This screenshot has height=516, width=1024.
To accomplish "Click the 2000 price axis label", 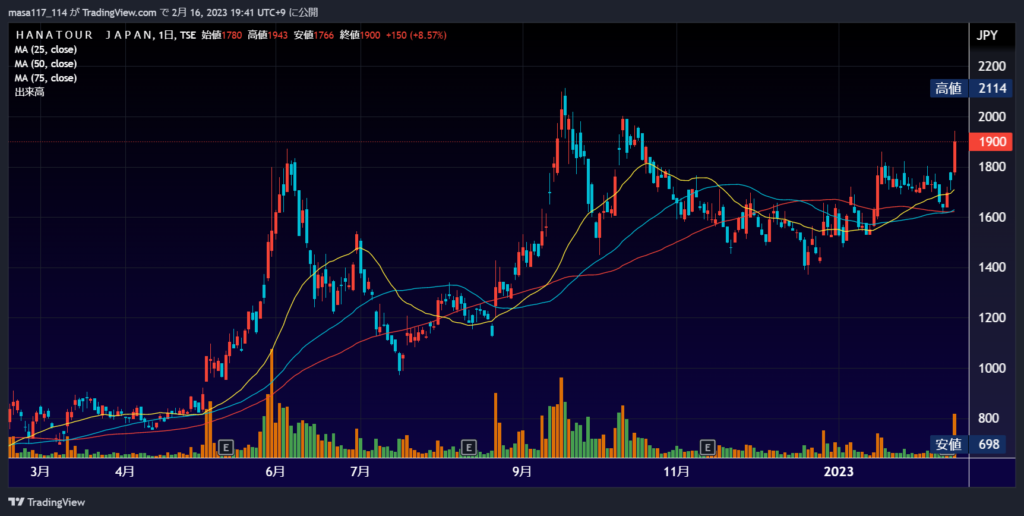I will [x=992, y=117].
